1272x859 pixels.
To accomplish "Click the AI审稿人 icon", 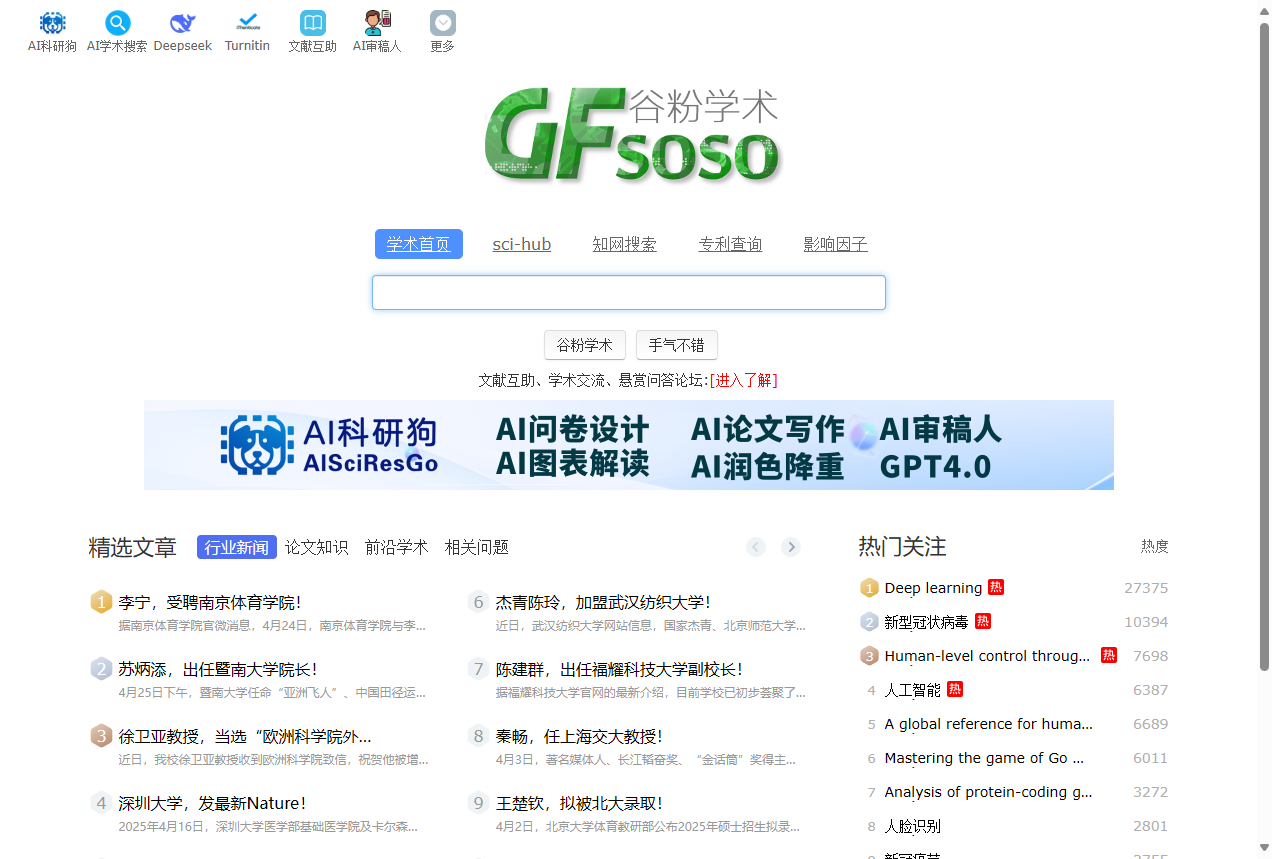I will click(377, 24).
